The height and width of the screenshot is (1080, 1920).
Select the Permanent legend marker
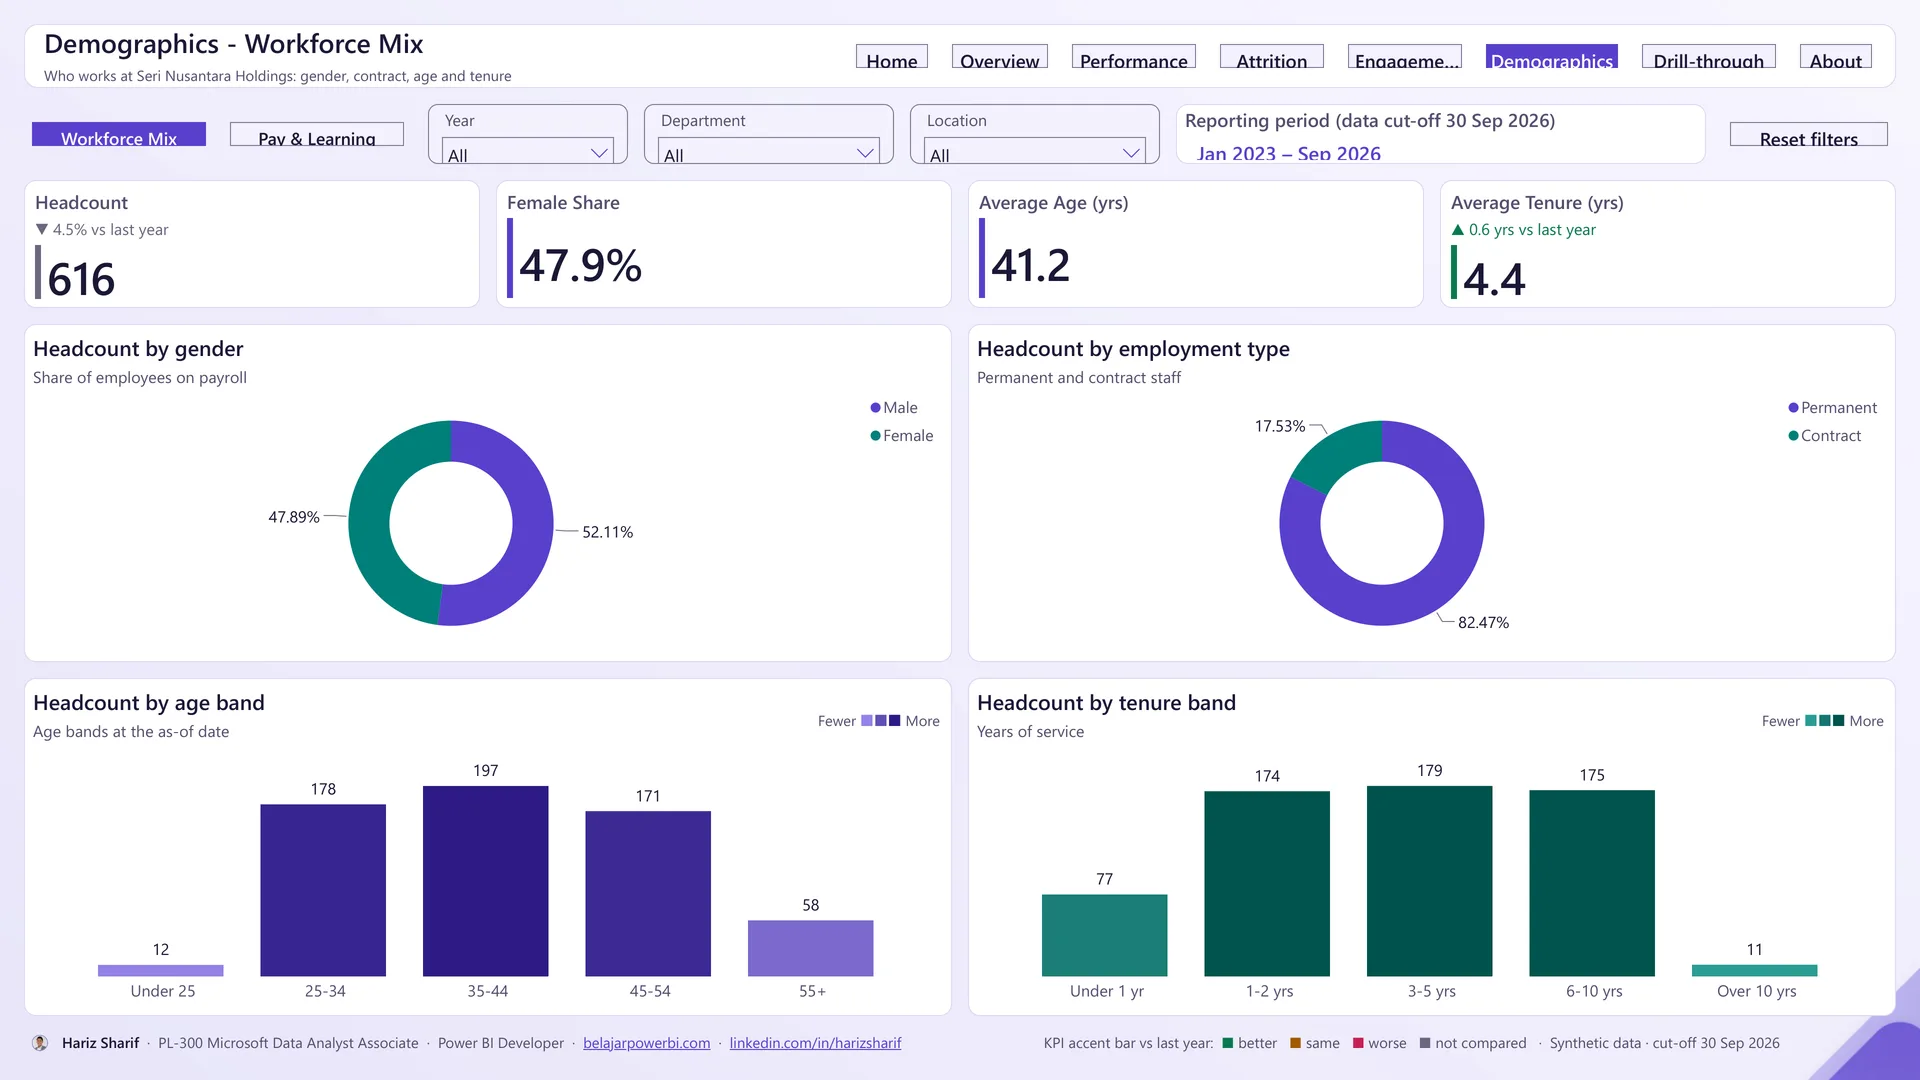pyautogui.click(x=1793, y=408)
